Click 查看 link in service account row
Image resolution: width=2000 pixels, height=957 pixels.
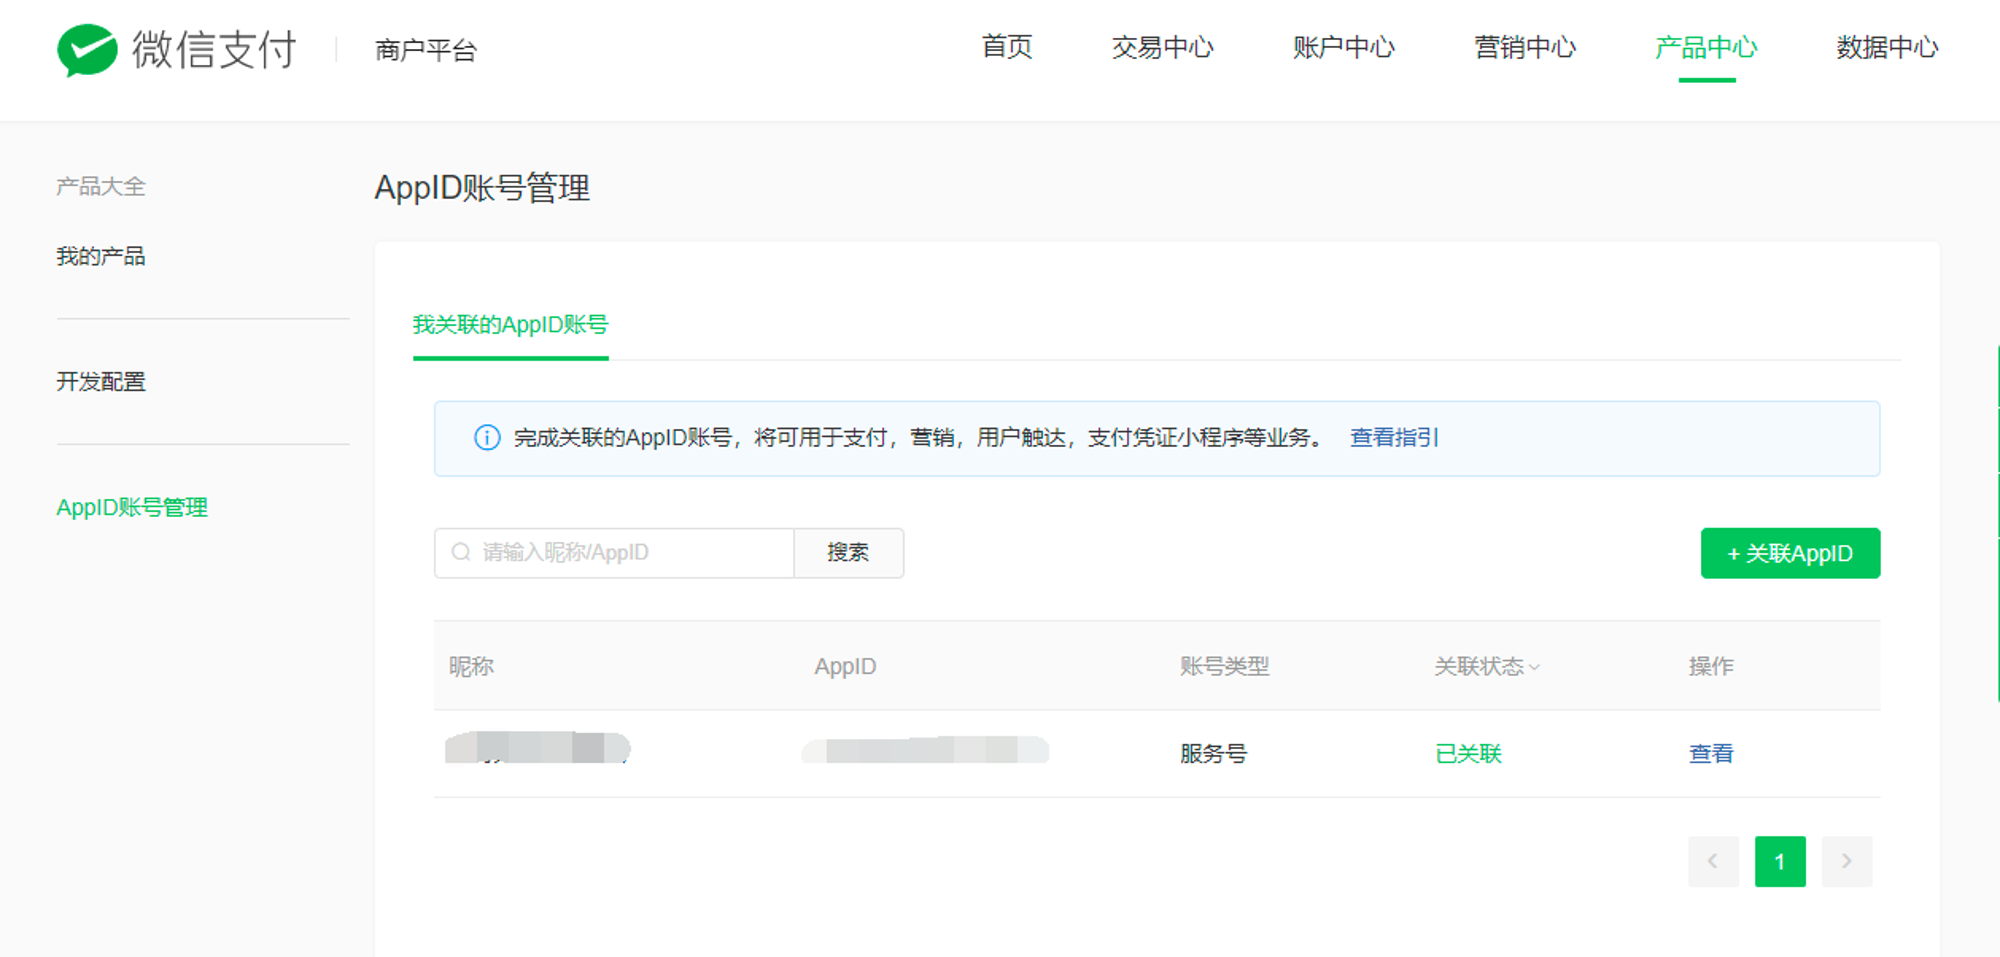pos(1711,754)
